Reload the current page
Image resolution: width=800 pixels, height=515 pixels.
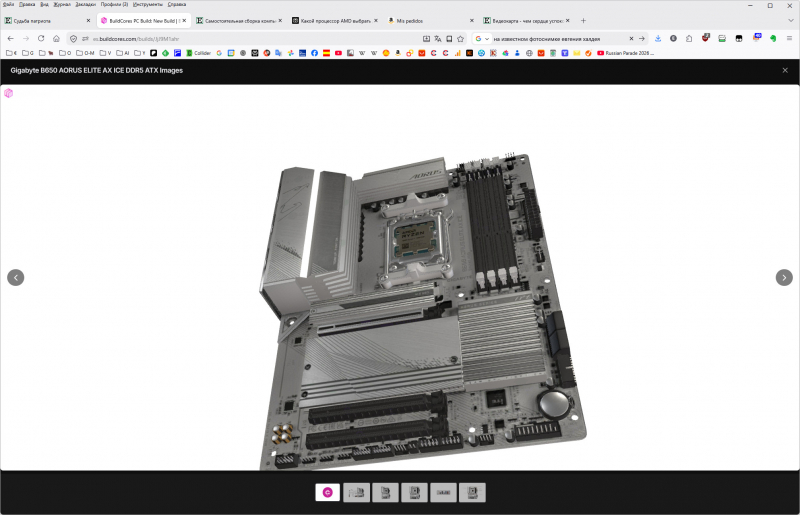[x=41, y=39]
